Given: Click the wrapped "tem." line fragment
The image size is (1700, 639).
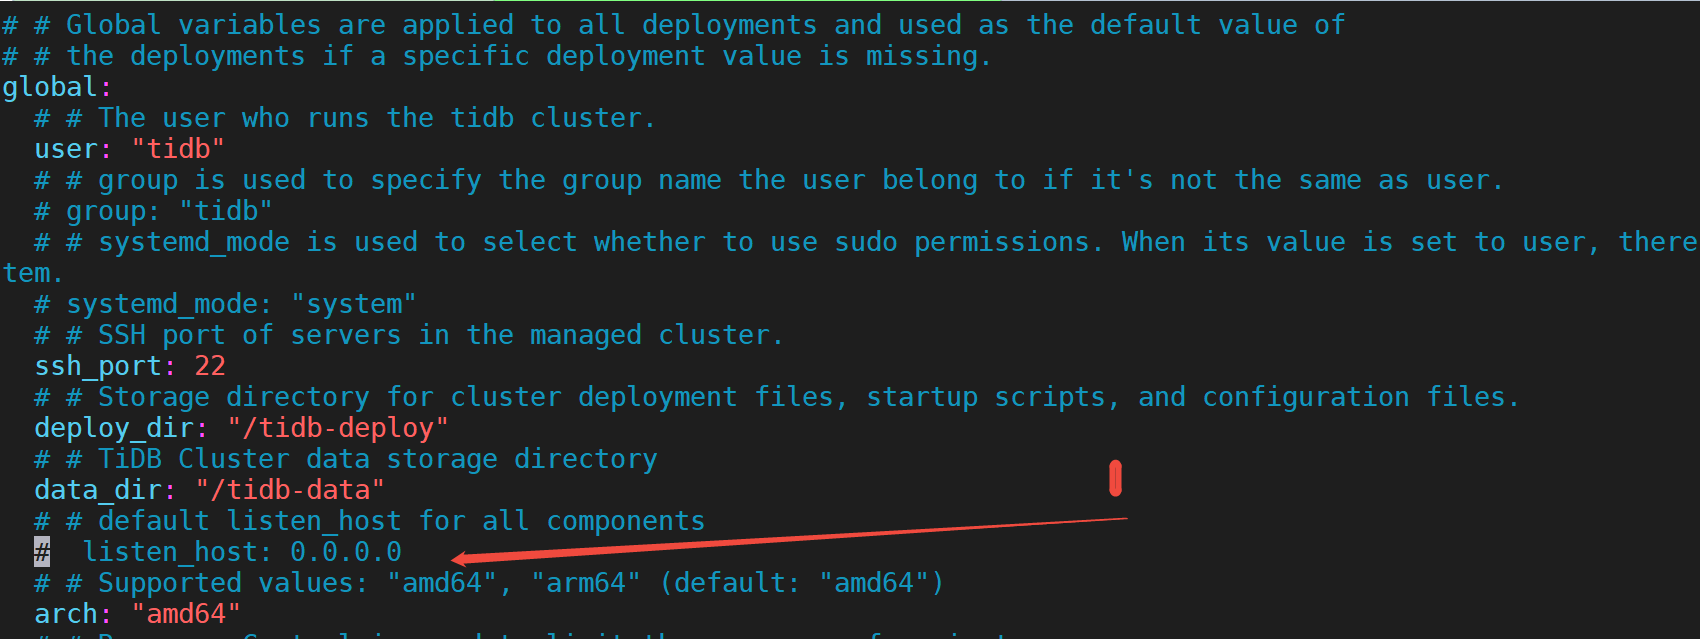Looking at the screenshot, I should [x=32, y=274].
